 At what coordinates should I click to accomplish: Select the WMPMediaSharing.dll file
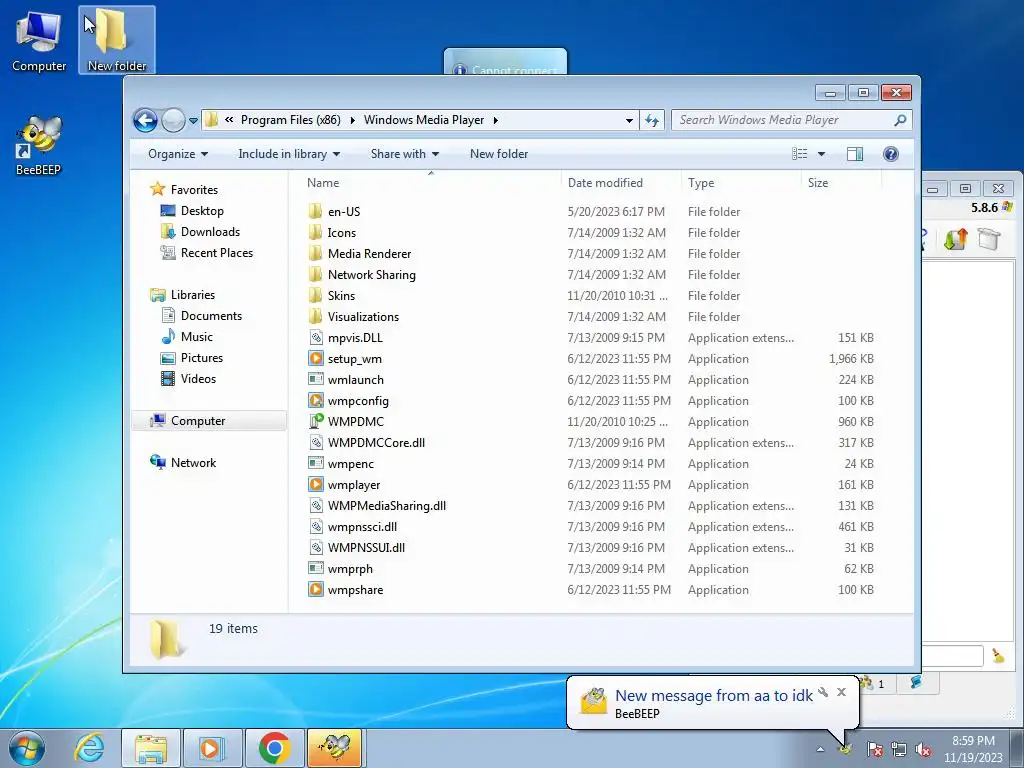point(387,506)
